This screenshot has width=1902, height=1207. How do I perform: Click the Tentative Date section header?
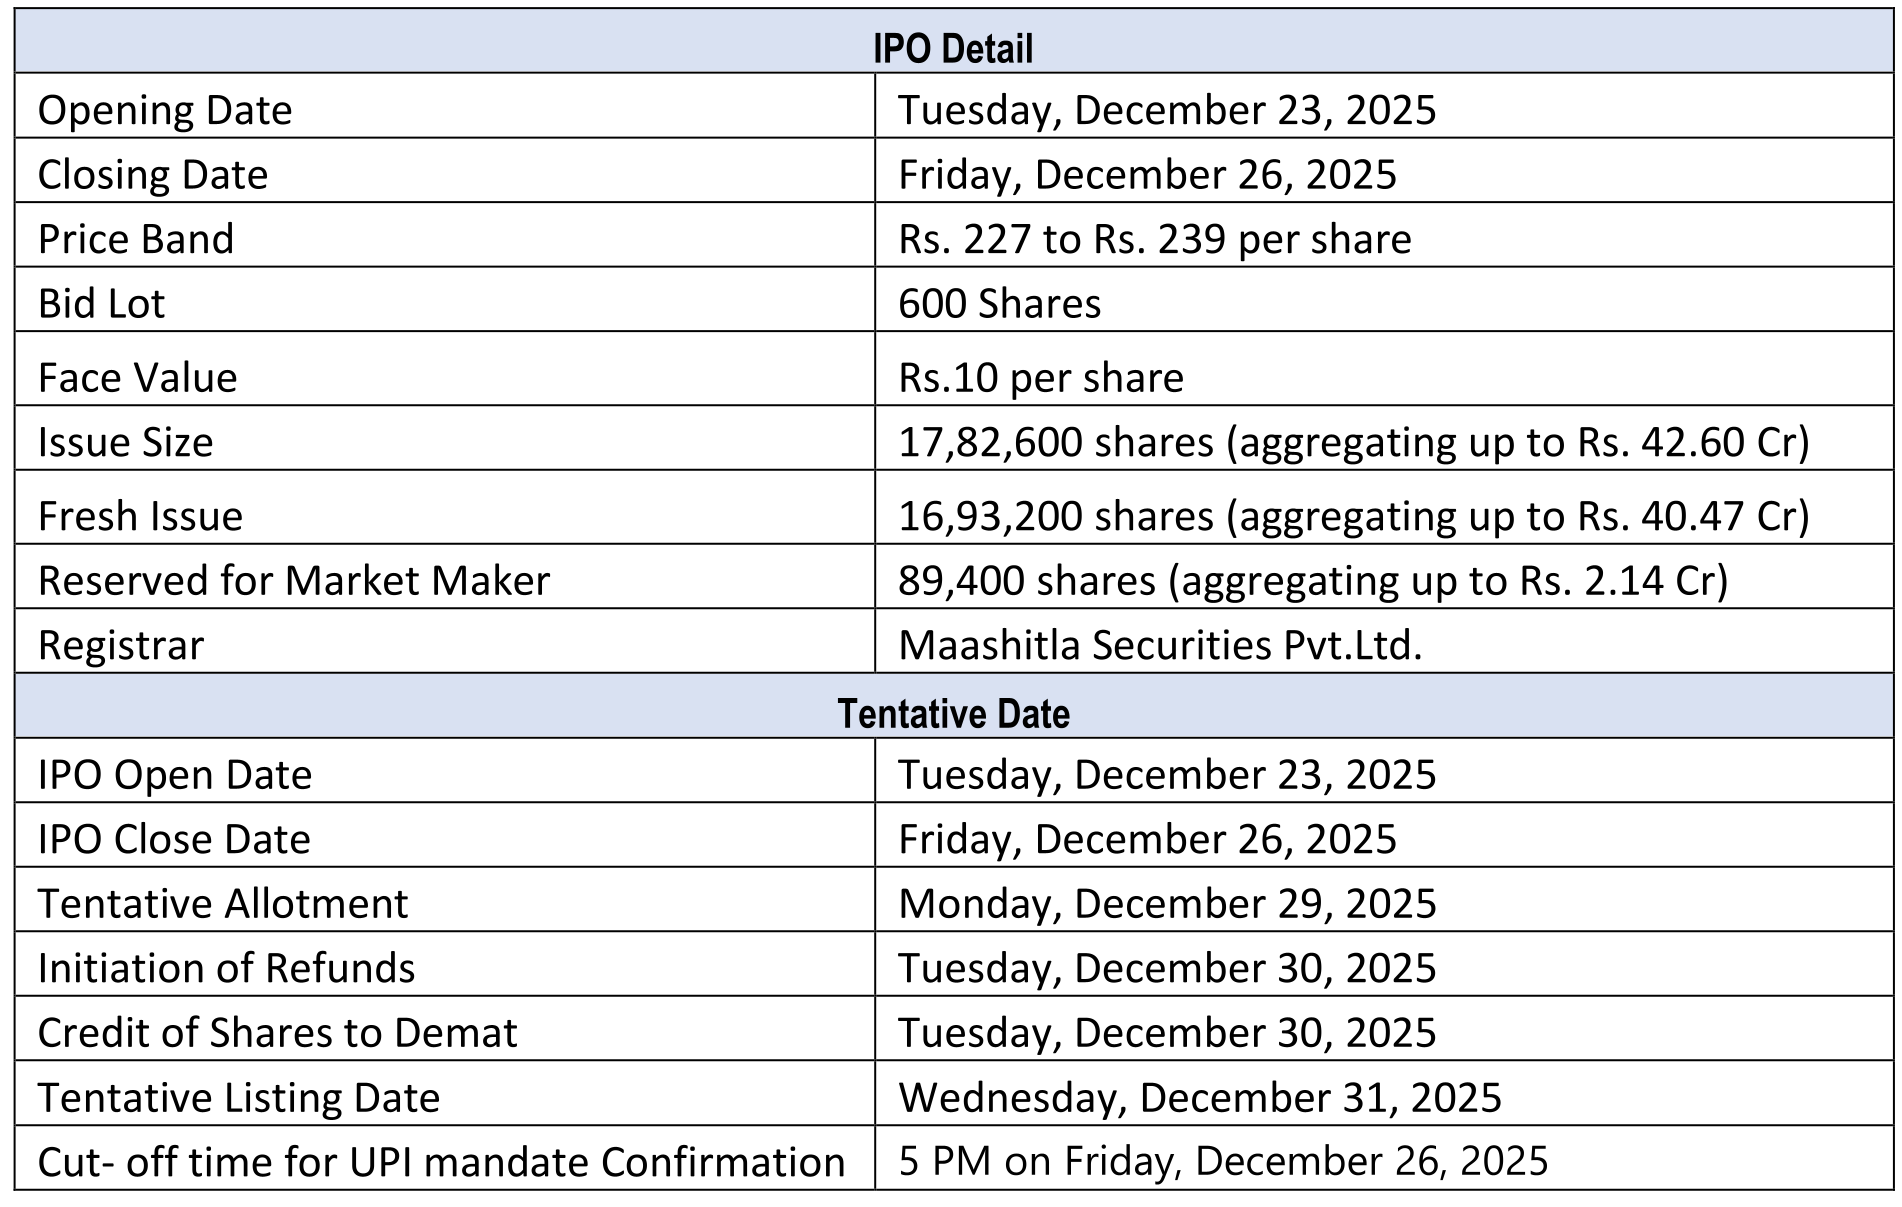click(x=952, y=713)
